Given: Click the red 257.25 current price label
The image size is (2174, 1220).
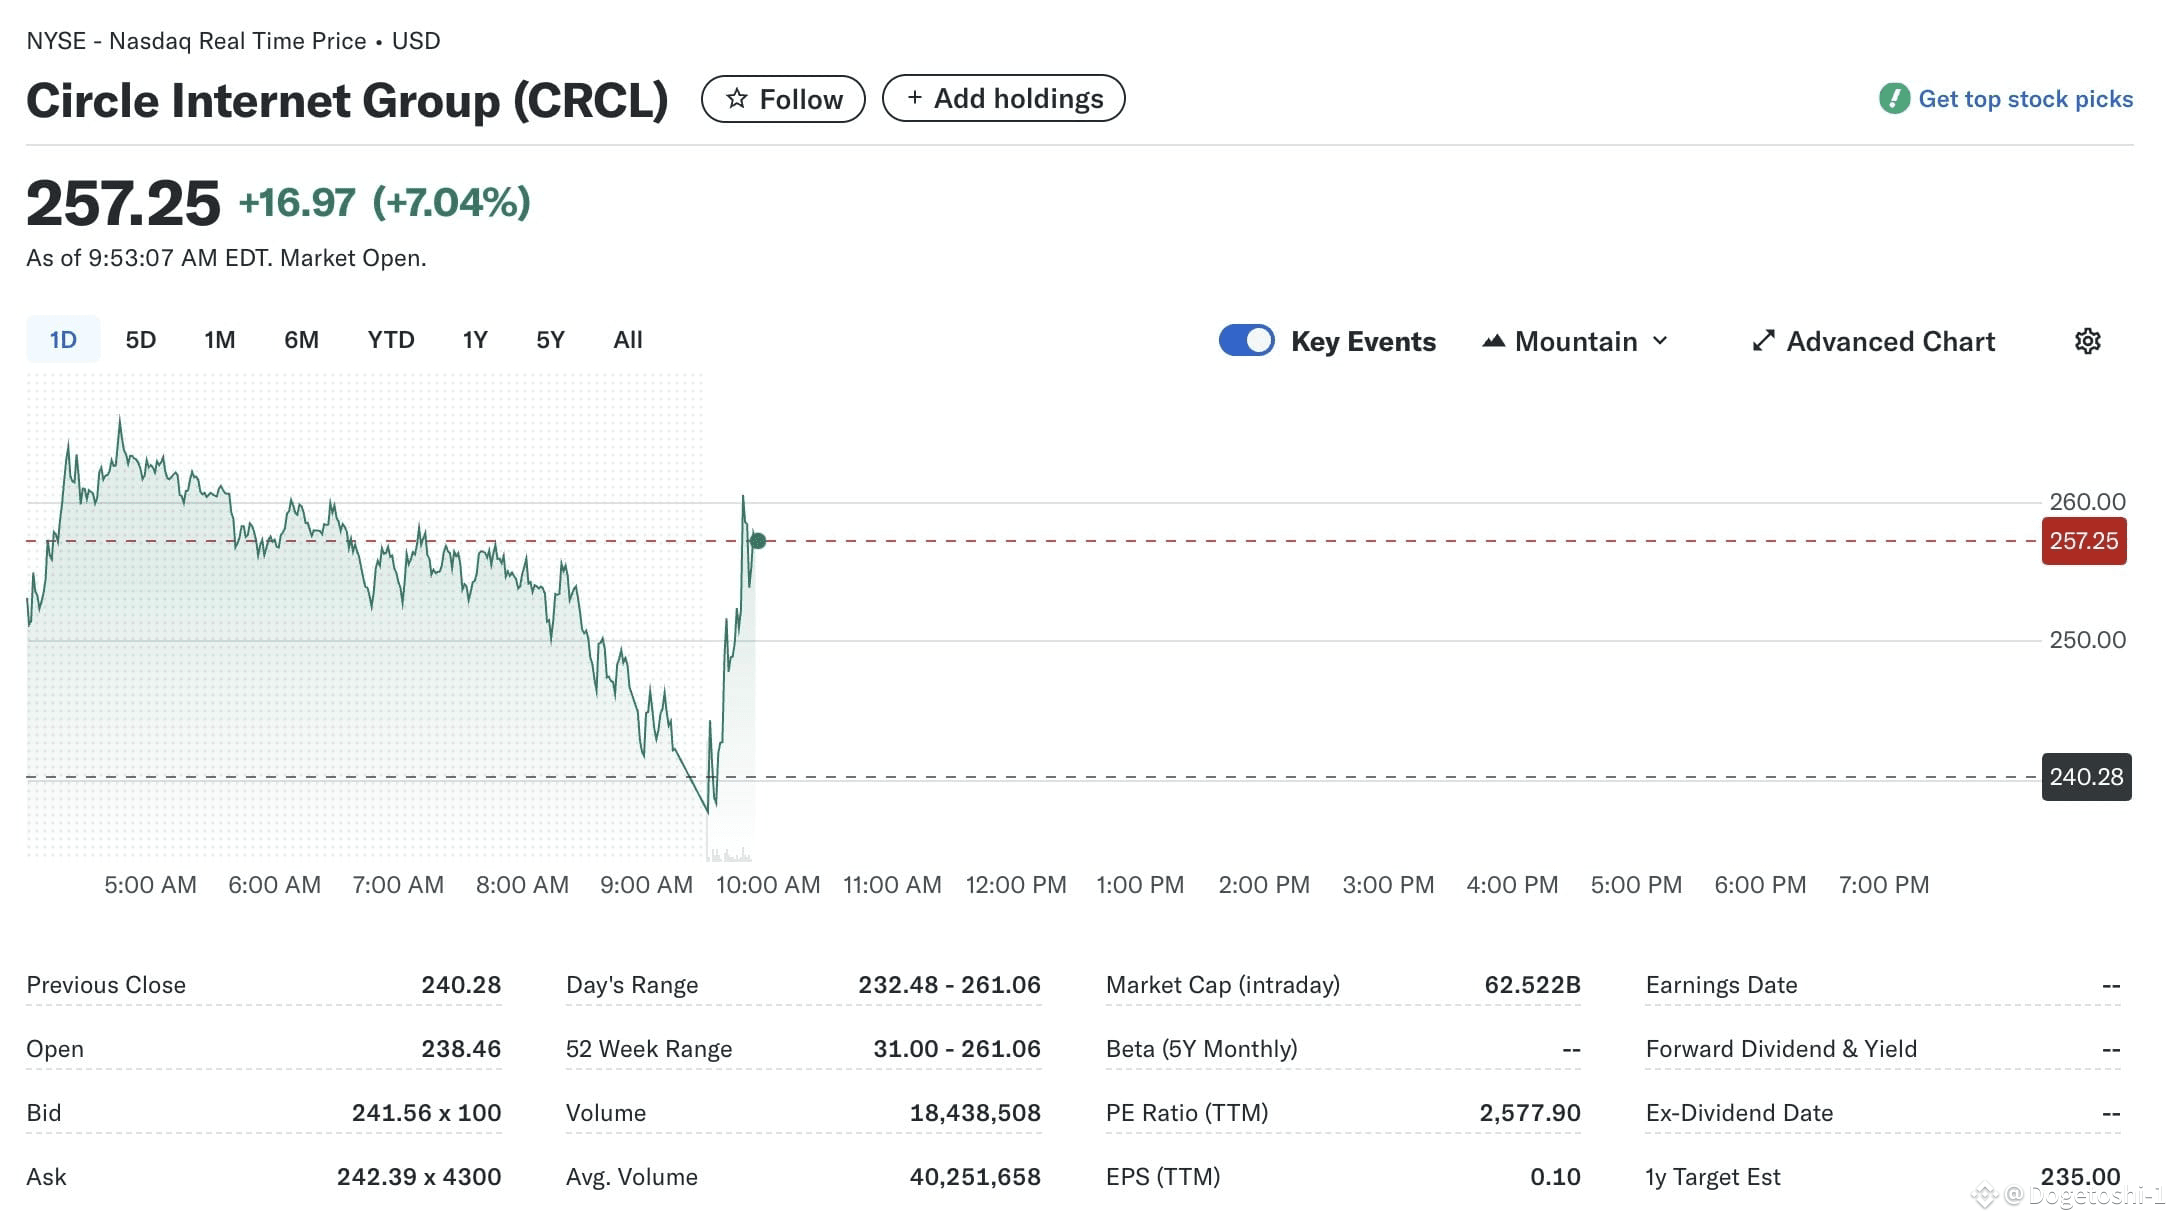Looking at the screenshot, I should [2084, 541].
